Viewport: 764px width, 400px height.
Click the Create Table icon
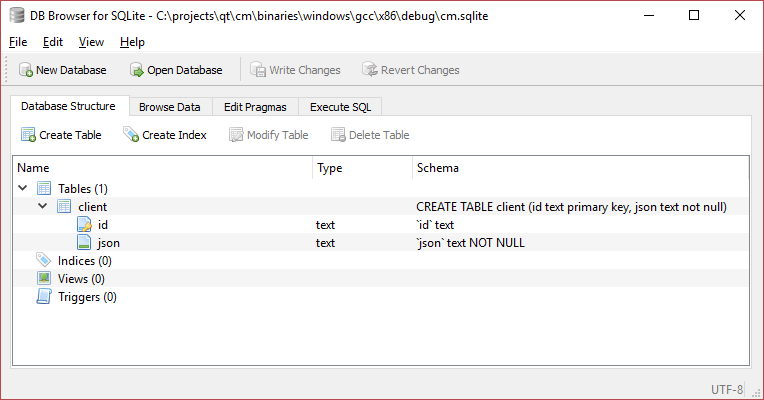point(28,135)
